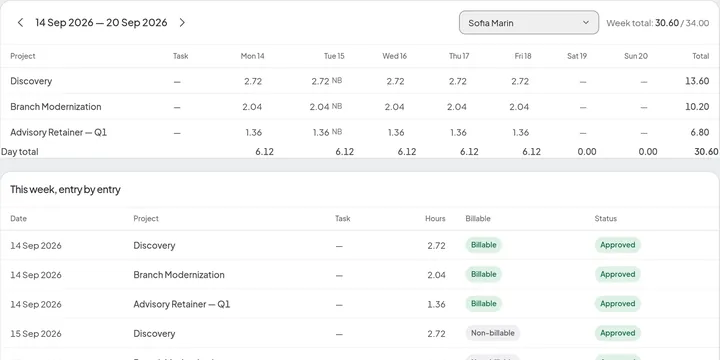Select the Branch Modernization row in weekly grid

360,107
